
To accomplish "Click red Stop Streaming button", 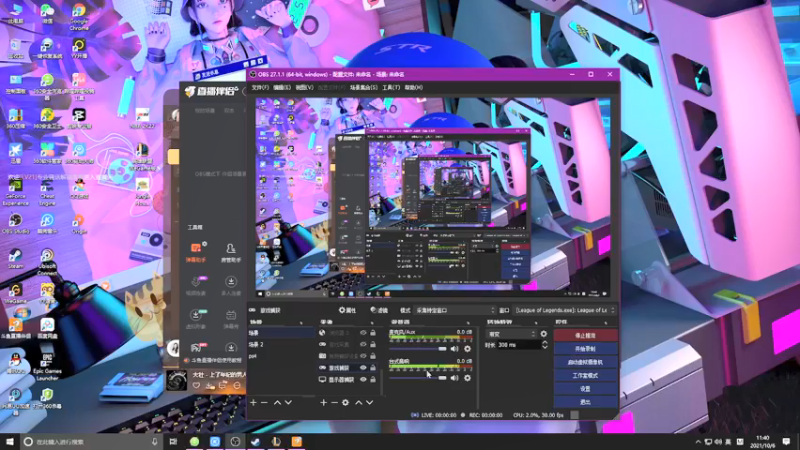I will click(x=585, y=336).
